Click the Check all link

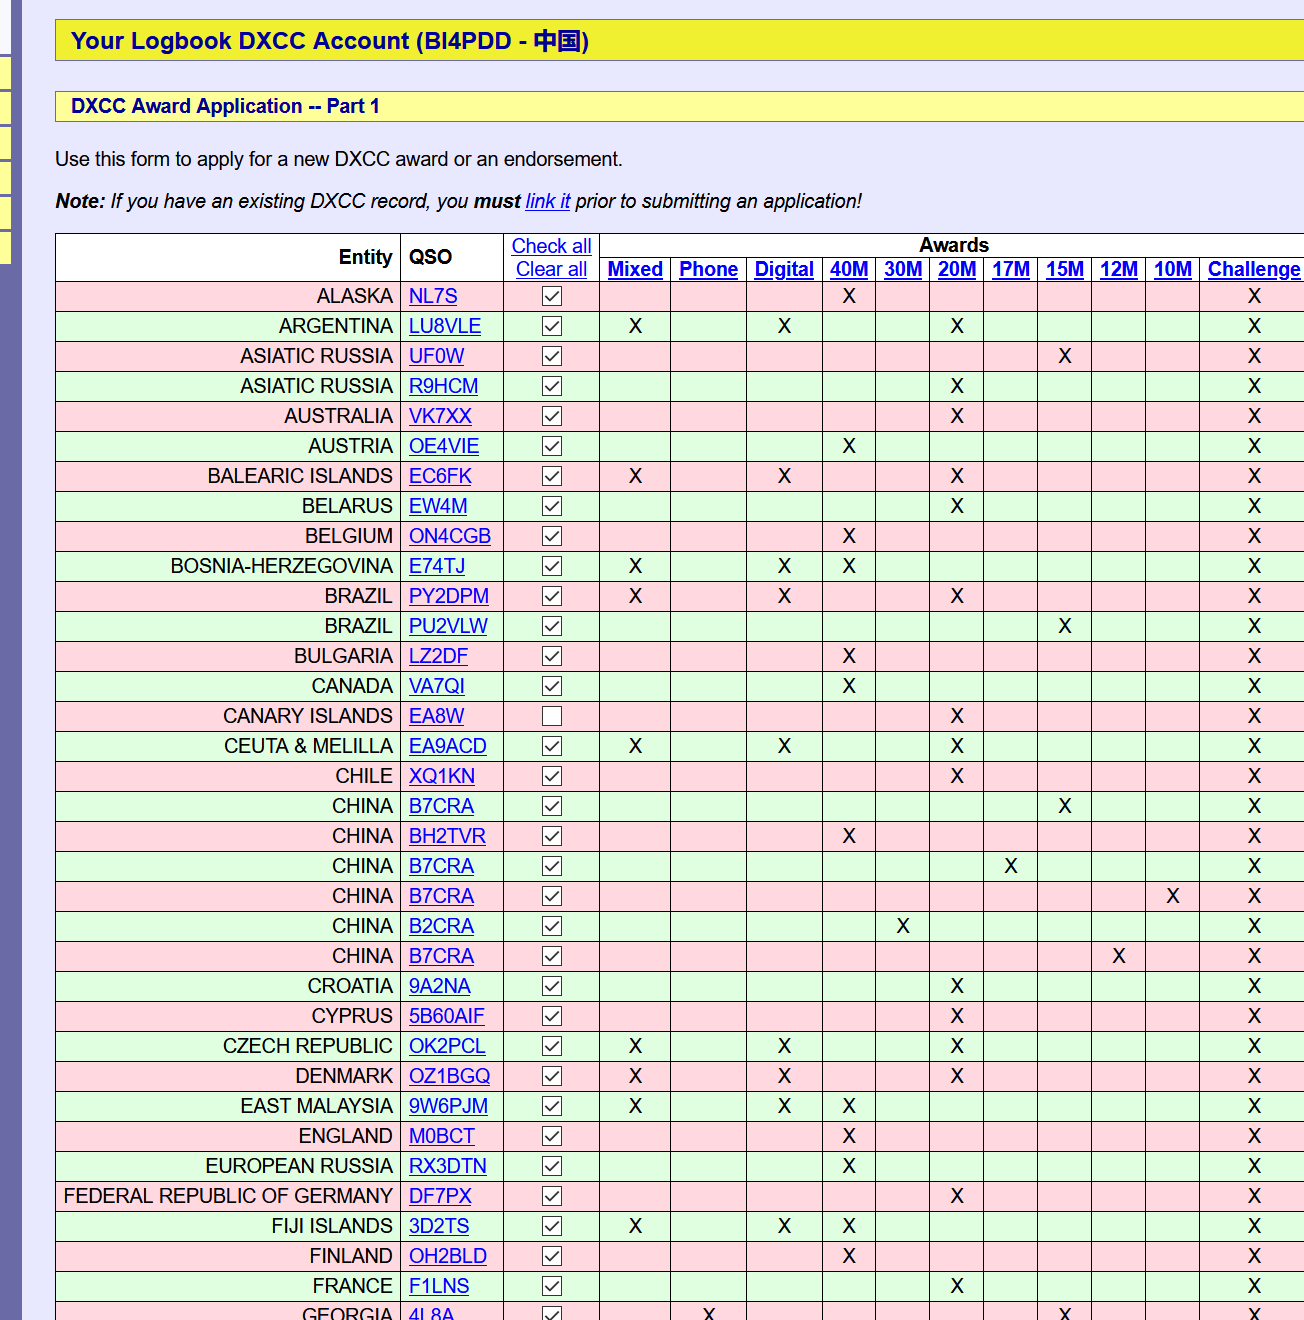pos(552,246)
